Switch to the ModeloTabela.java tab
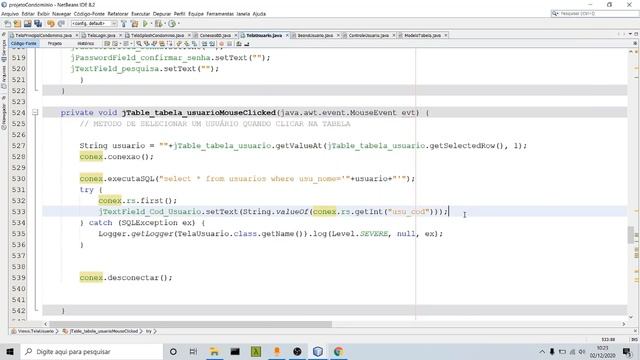 coord(422,36)
